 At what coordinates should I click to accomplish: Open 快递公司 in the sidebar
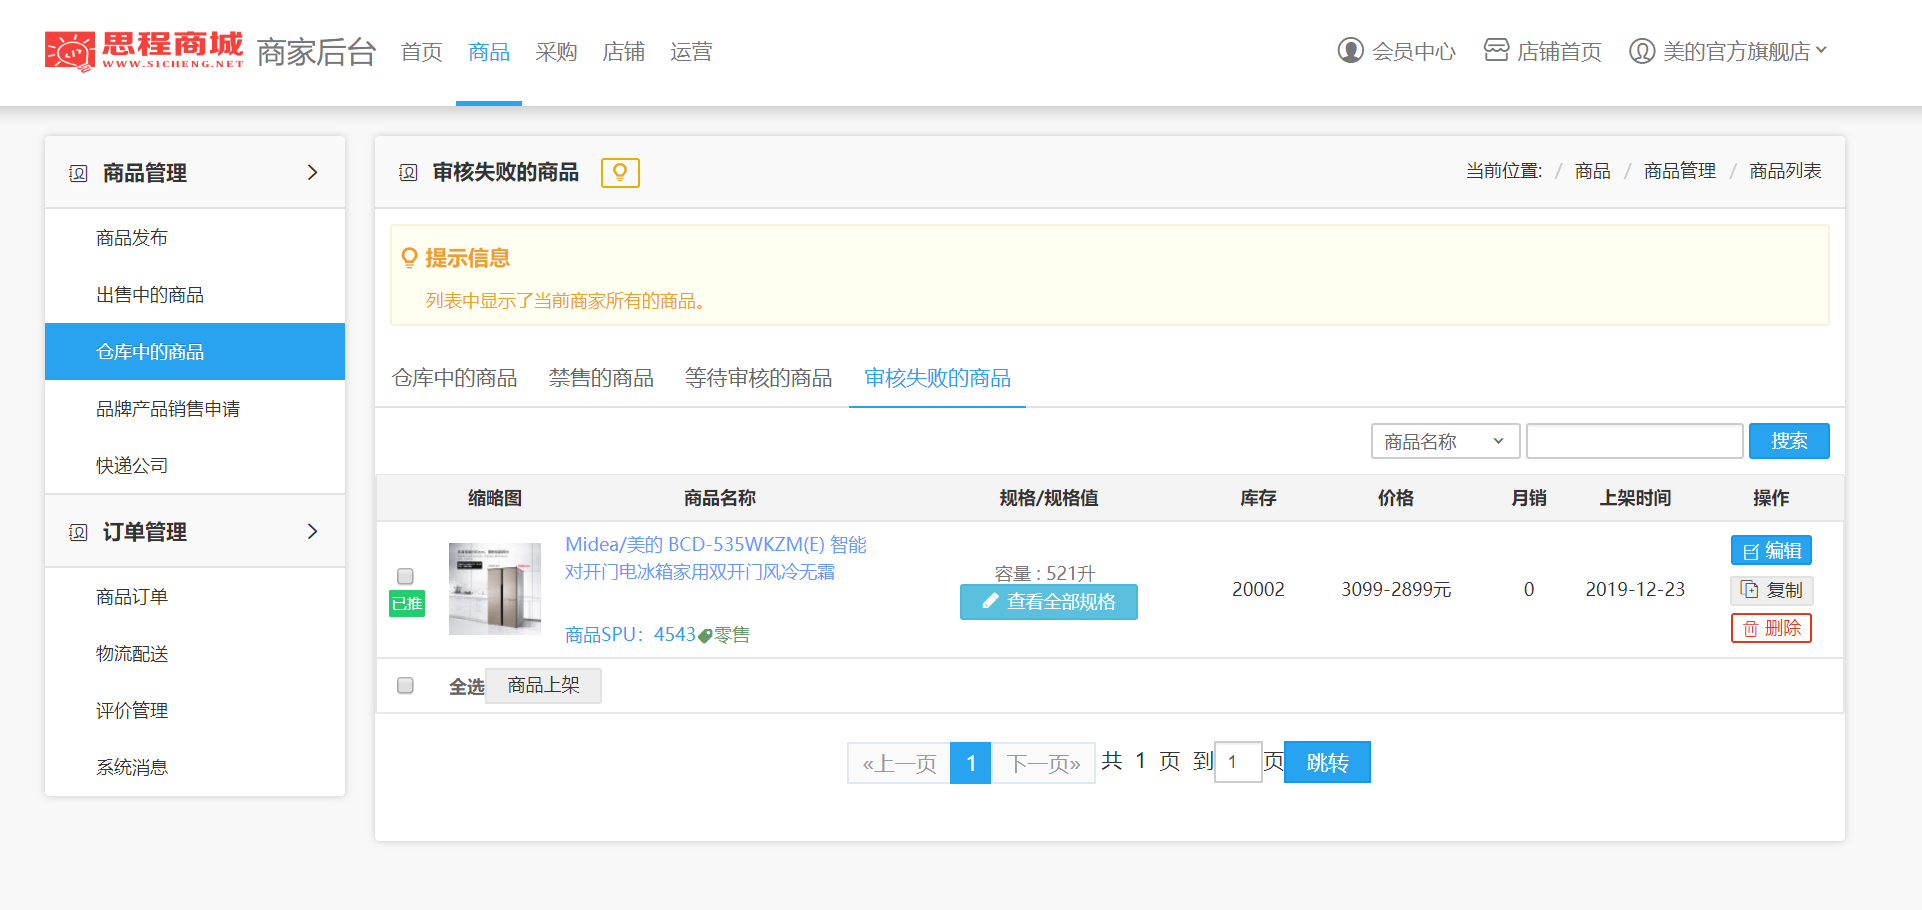click(x=132, y=466)
